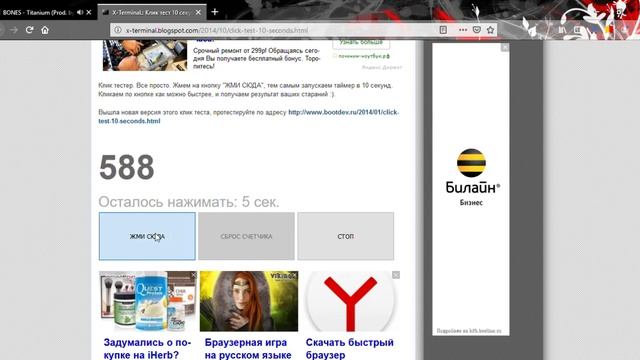Click the 588 click counter number
640x360 pixels.
click(x=127, y=167)
